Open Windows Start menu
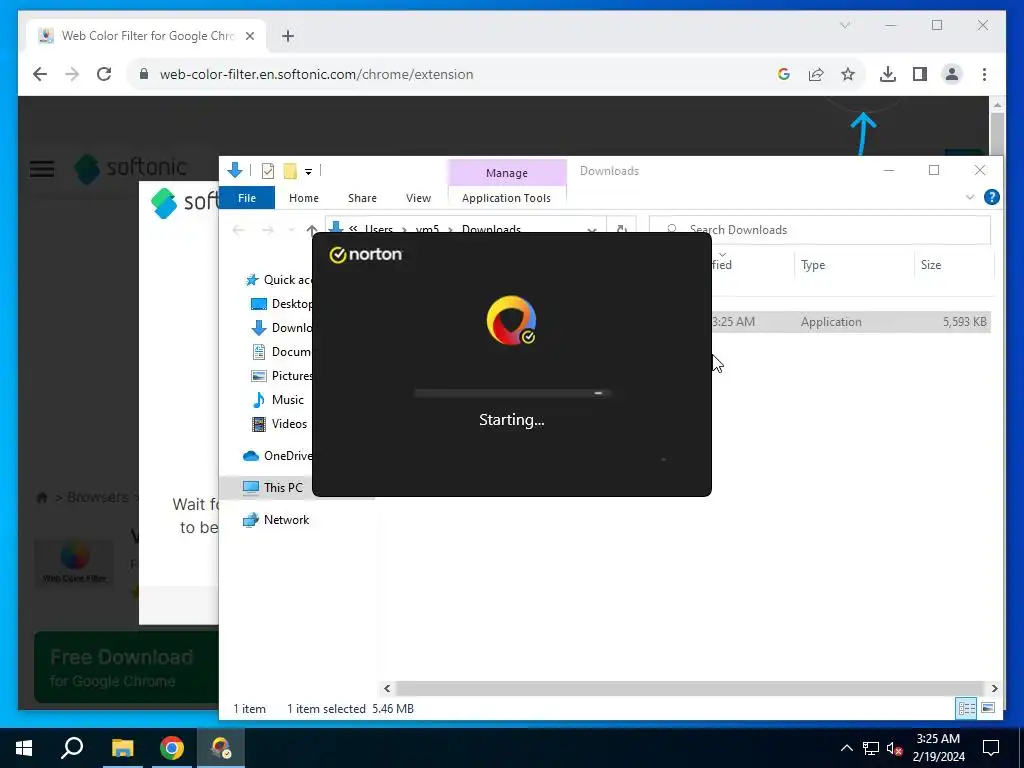Image resolution: width=1024 pixels, height=768 pixels. 24,748
